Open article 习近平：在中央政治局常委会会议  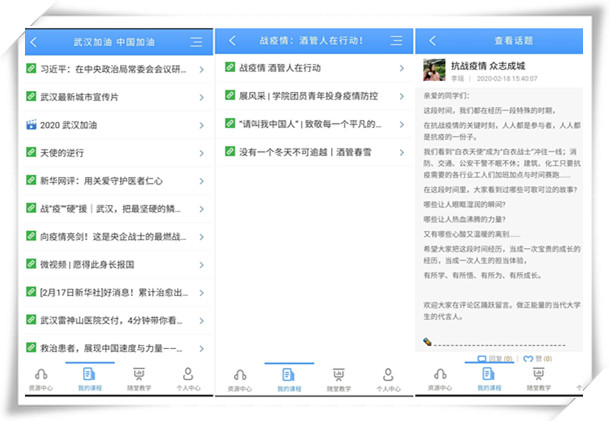tap(112, 70)
